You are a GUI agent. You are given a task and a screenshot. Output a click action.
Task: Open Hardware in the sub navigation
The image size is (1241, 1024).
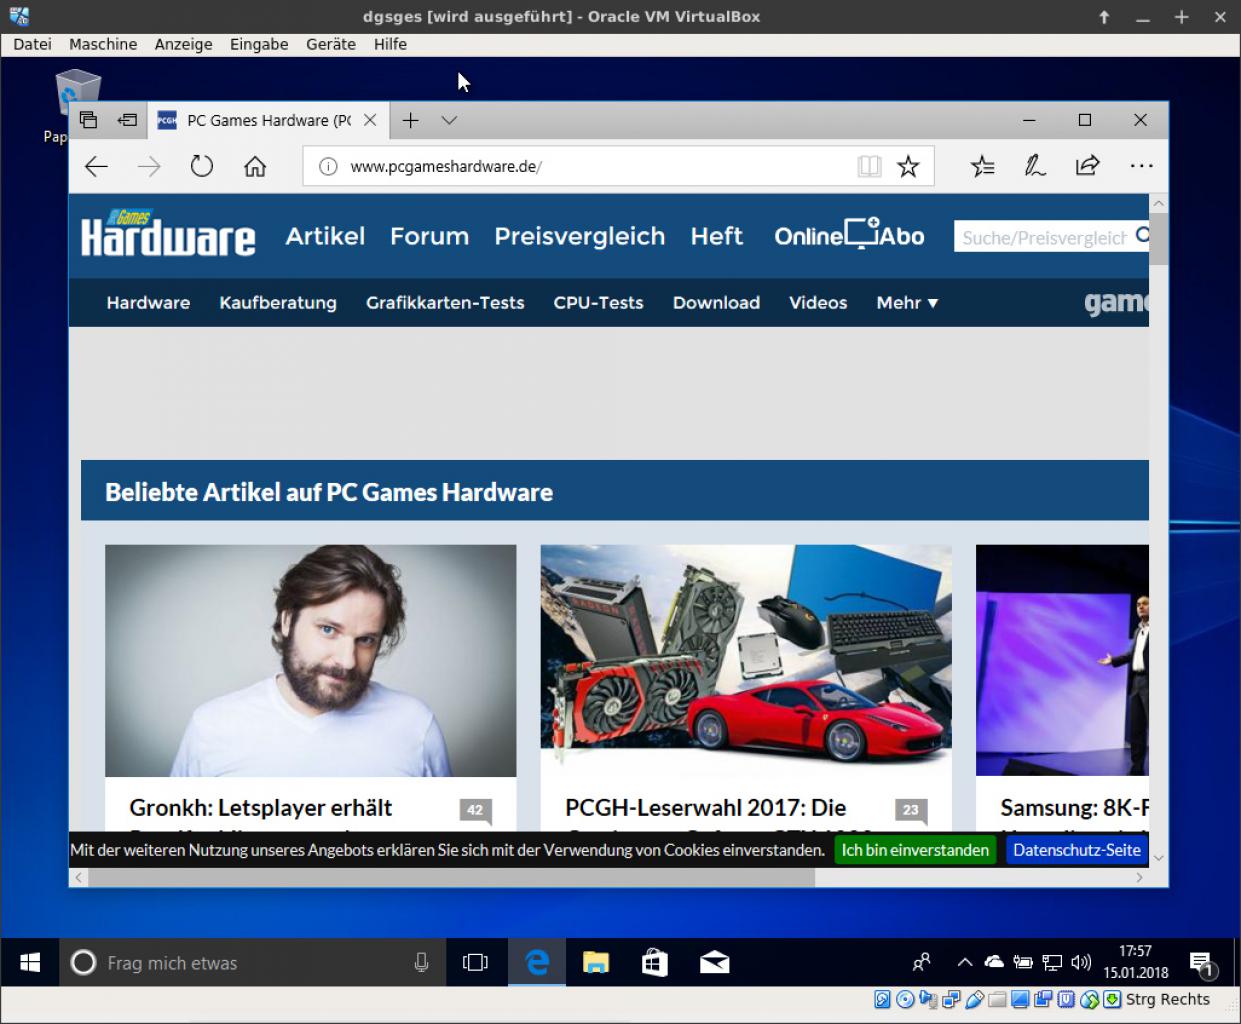coord(148,302)
